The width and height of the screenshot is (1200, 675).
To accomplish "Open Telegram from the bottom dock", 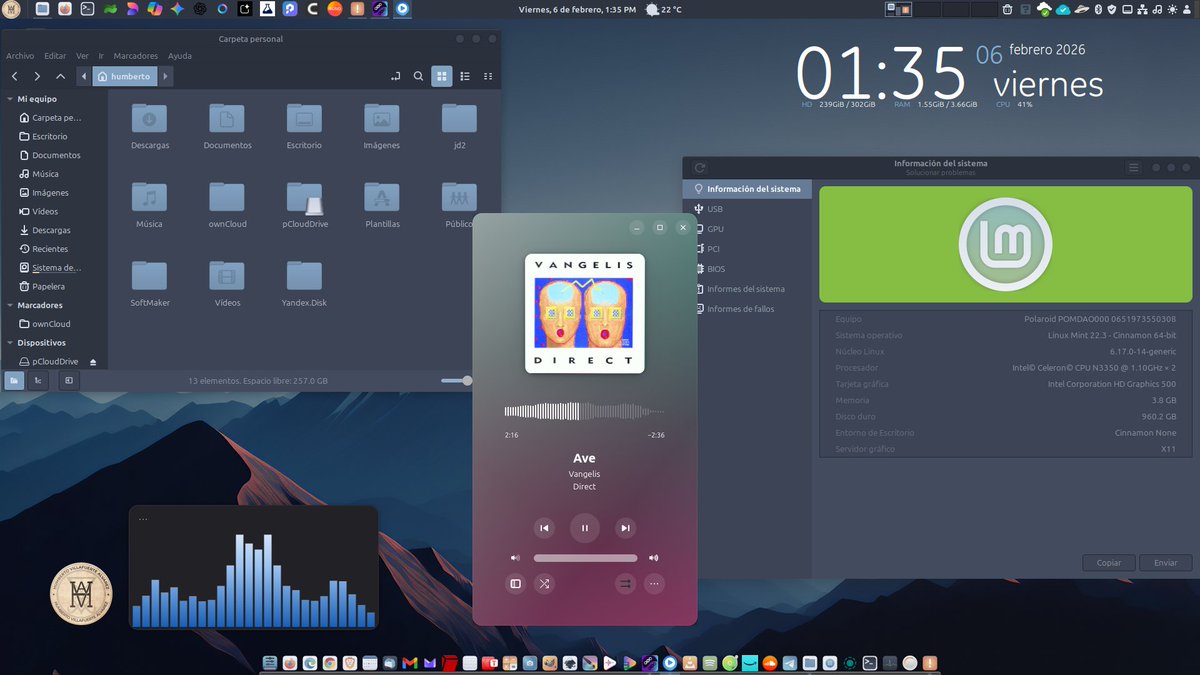I will tap(790, 663).
